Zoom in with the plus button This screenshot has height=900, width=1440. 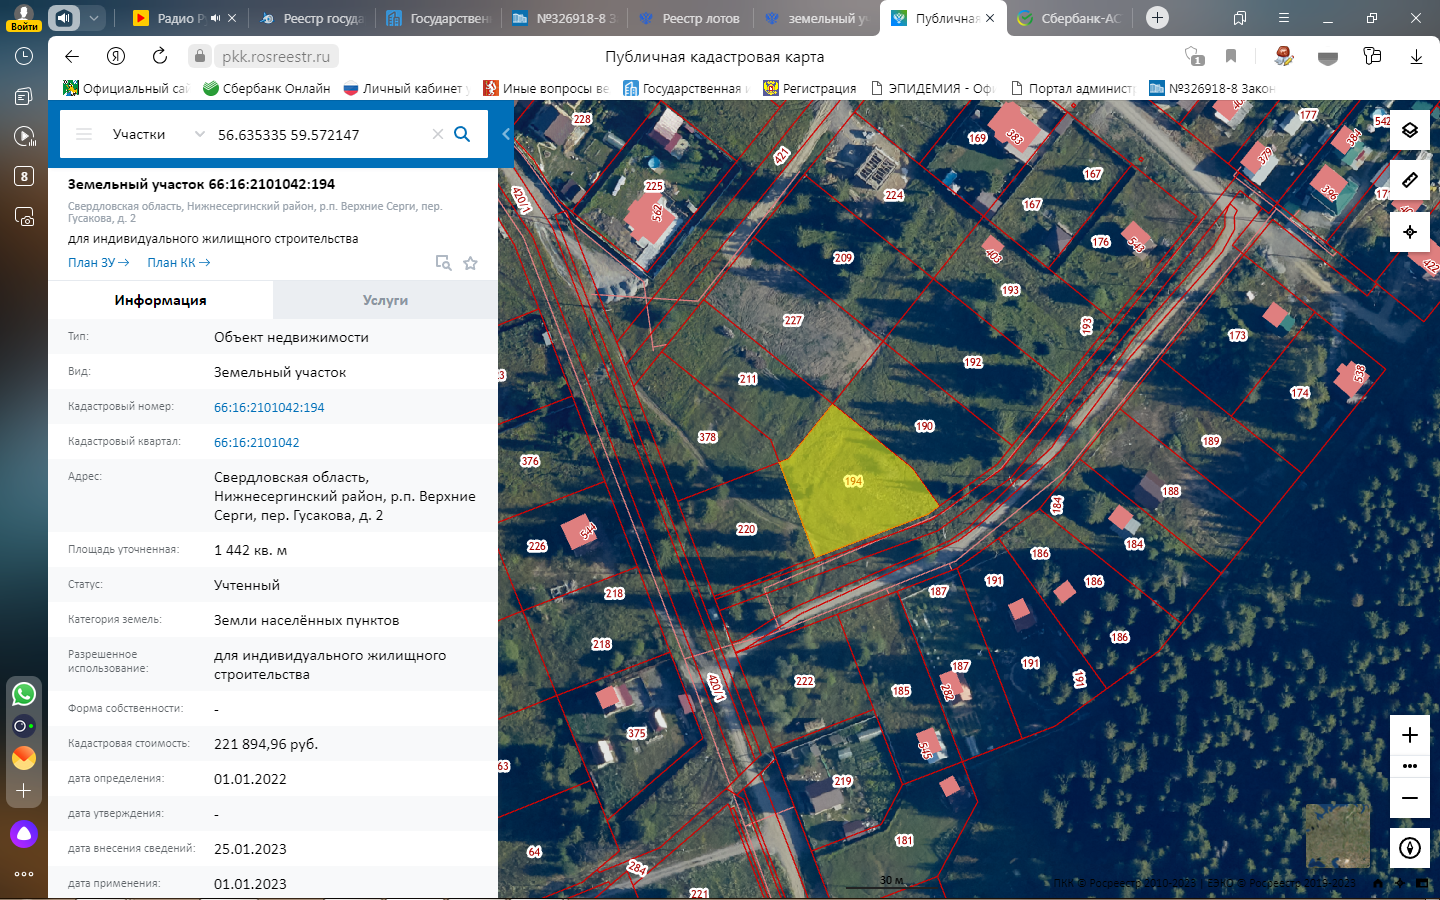tap(1409, 735)
